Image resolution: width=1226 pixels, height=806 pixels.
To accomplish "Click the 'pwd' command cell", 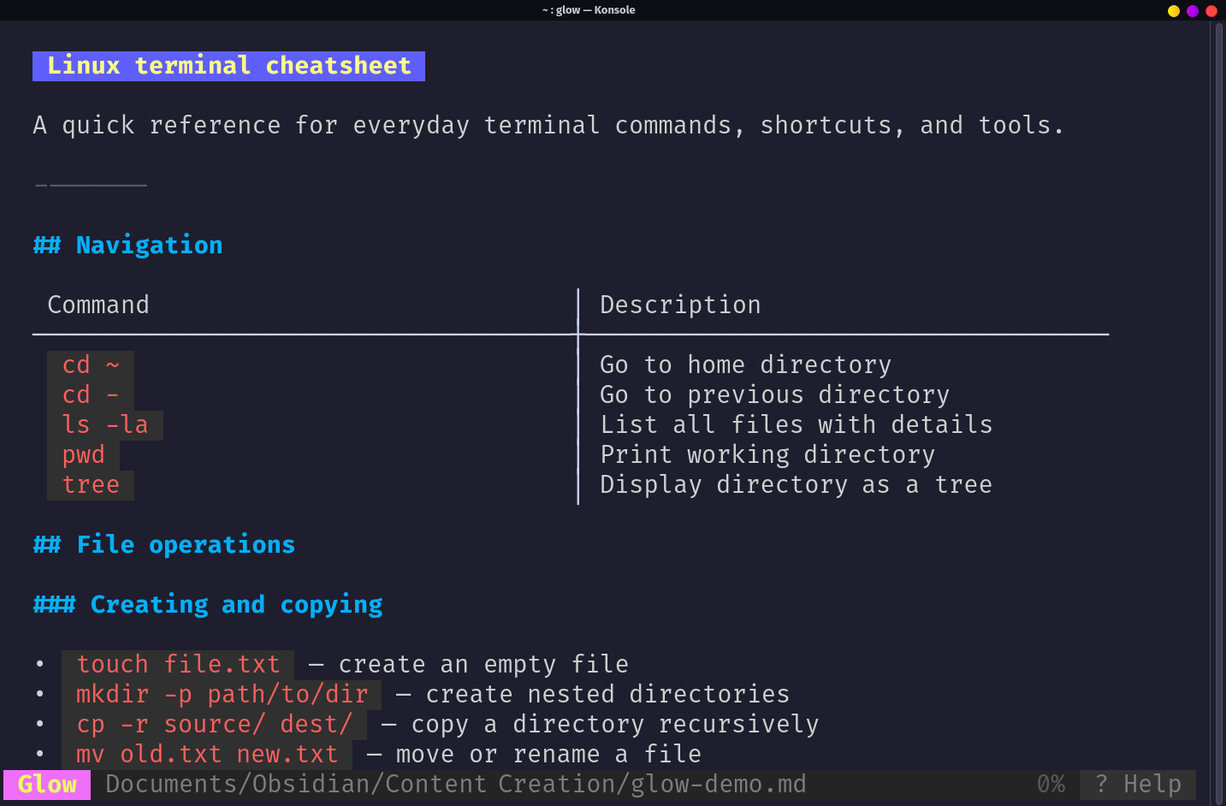I will click(x=83, y=454).
